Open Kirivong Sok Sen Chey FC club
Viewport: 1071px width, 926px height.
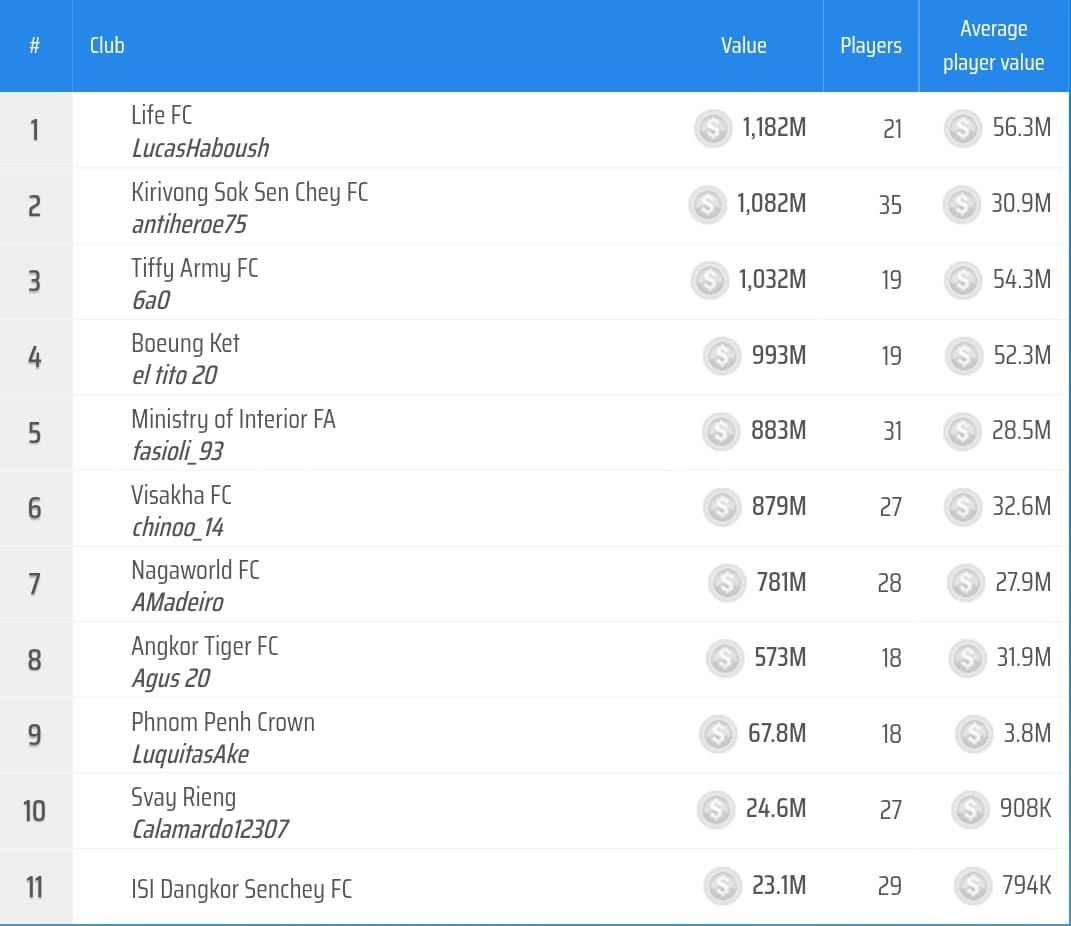tap(249, 191)
